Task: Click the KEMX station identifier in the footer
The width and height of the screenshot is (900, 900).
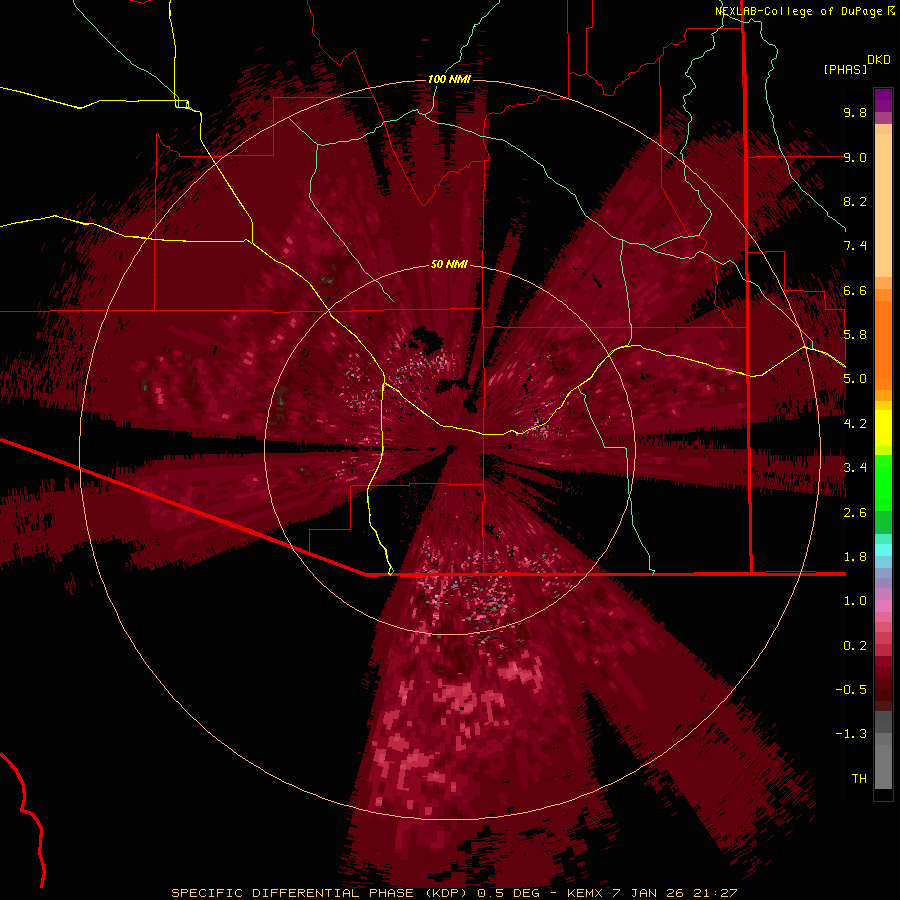Action: (584, 893)
